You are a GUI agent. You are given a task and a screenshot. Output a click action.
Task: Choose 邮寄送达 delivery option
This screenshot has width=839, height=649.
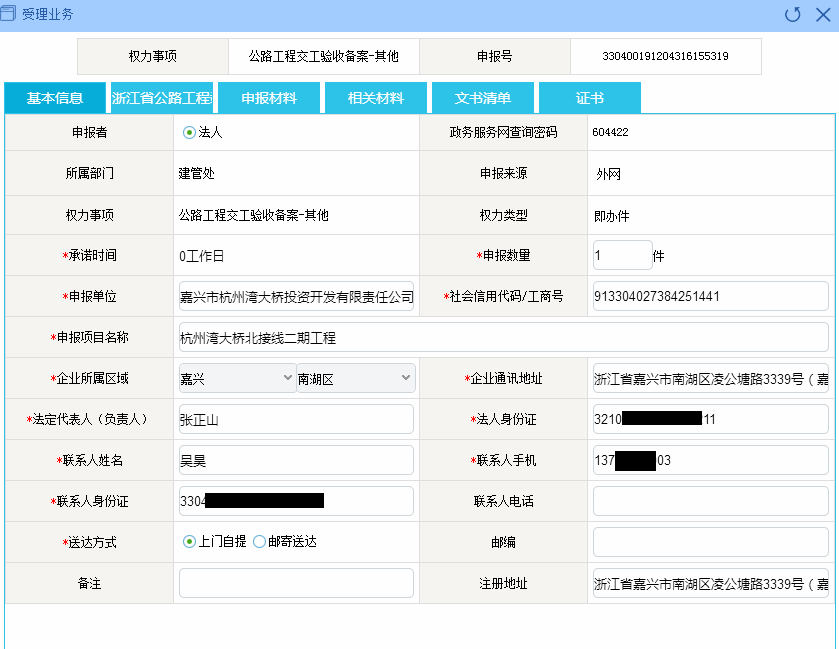click(x=260, y=542)
